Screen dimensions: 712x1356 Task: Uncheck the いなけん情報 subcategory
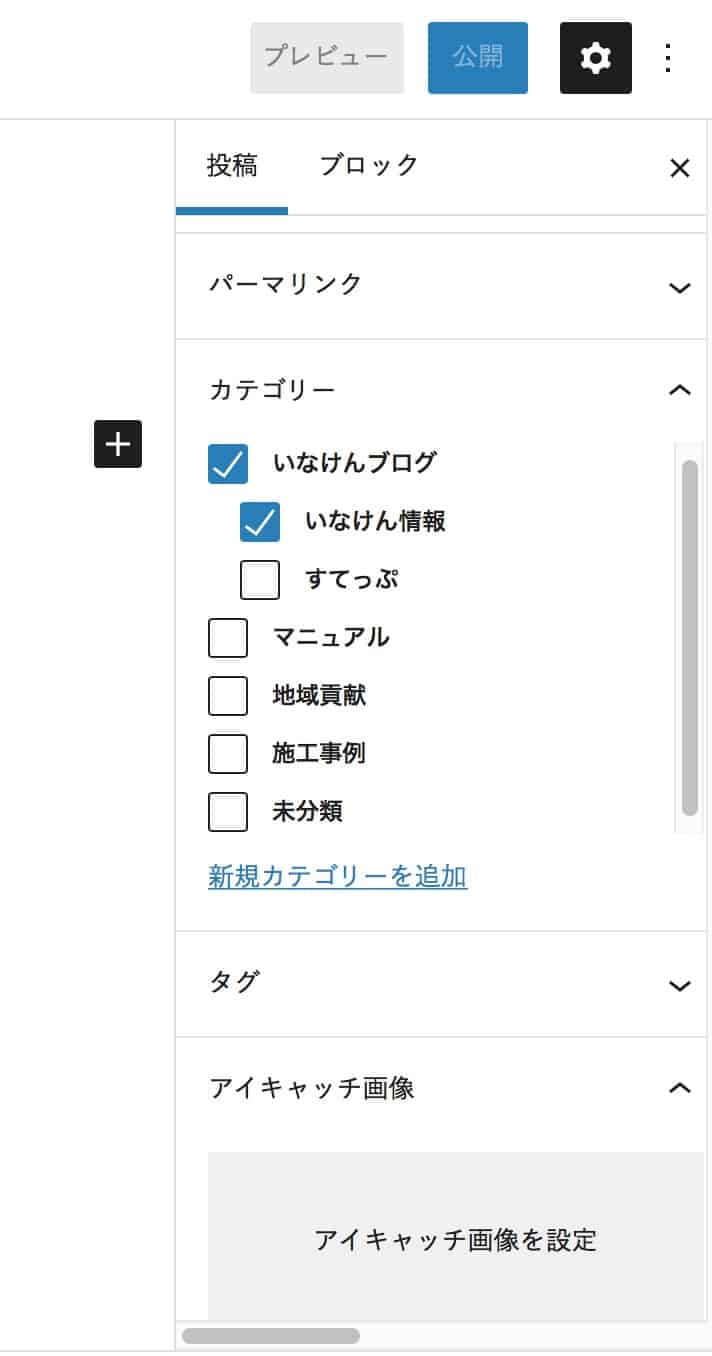tap(260, 522)
